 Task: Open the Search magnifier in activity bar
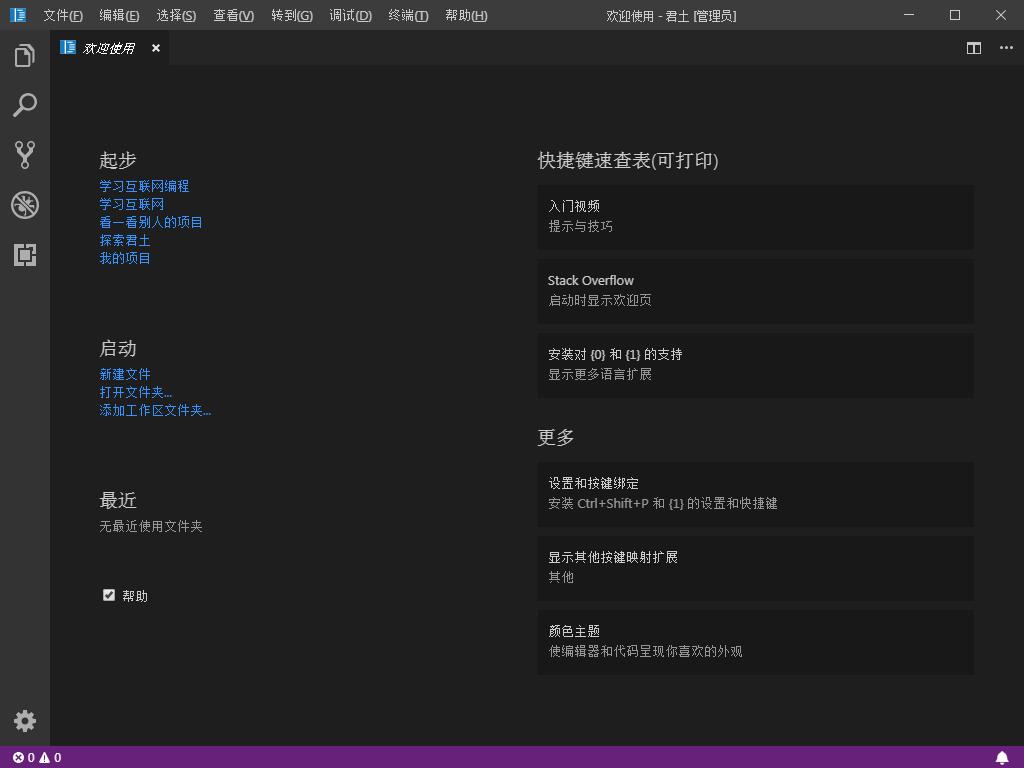(25, 105)
